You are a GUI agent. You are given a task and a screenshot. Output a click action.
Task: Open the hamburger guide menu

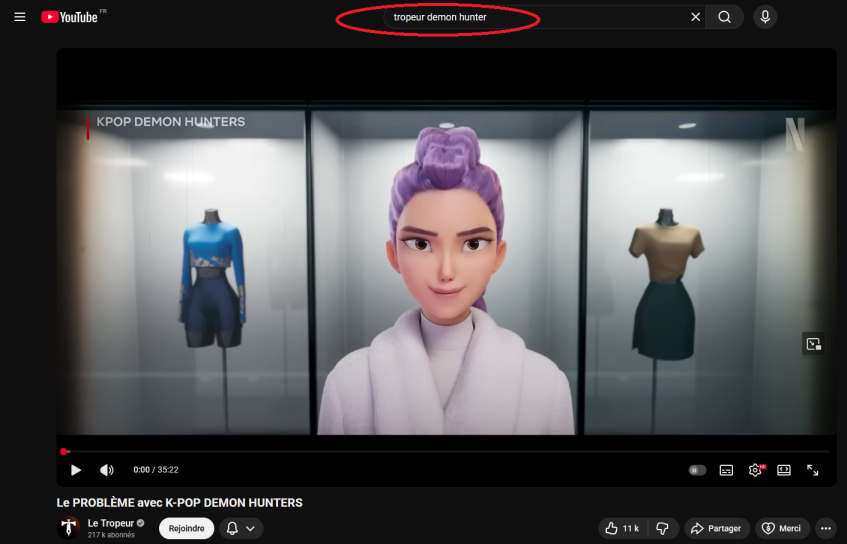click(x=20, y=17)
